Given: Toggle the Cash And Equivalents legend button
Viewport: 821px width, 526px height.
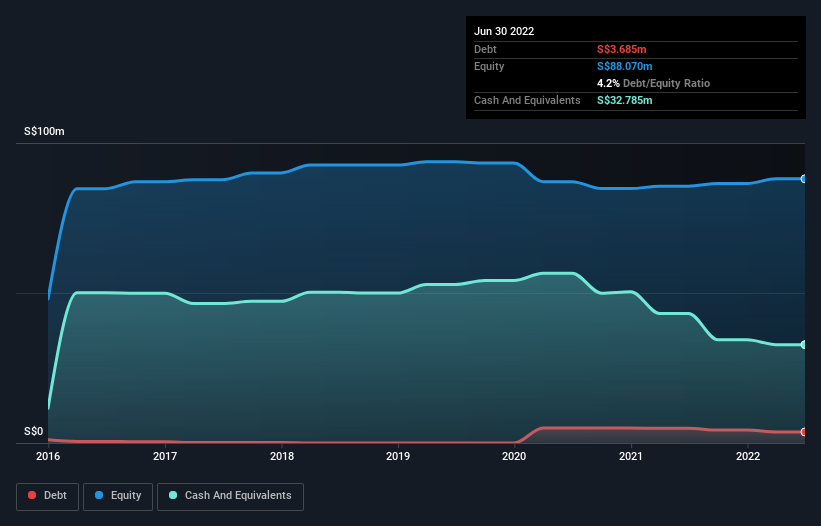Looking at the screenshot, I should [230, 496].
